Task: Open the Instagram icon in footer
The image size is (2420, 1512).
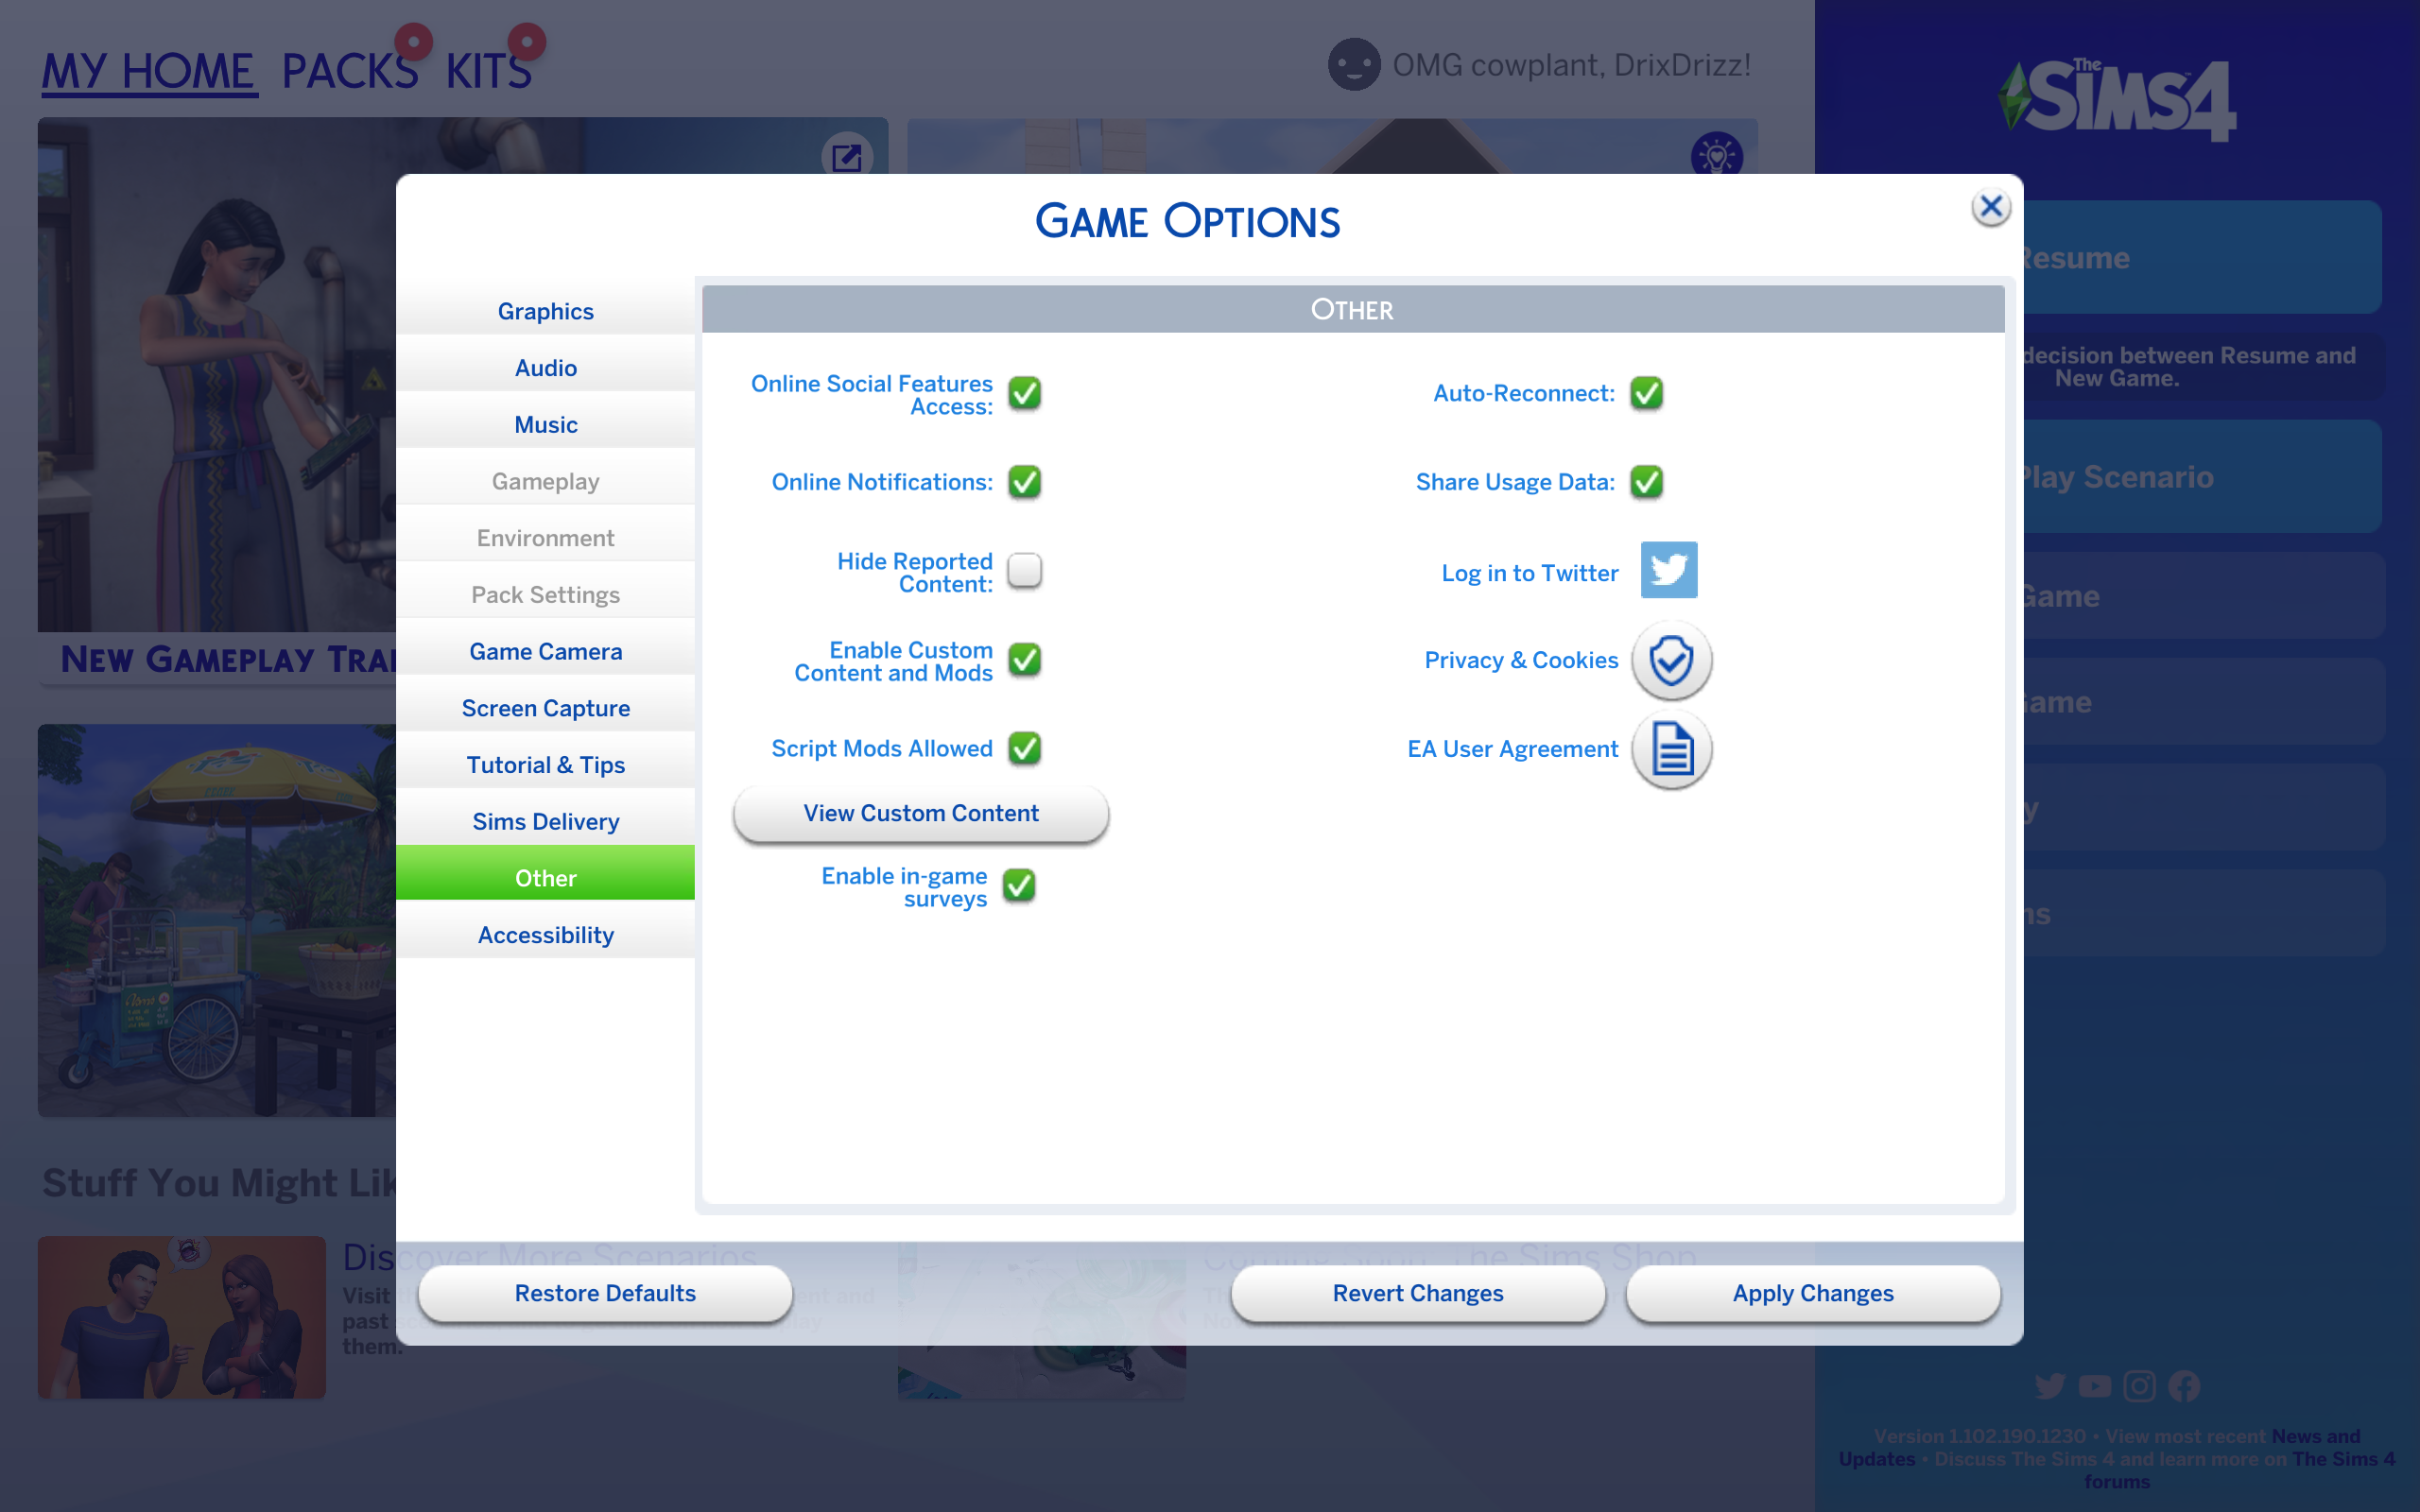Action: tap(2139, 1386)
